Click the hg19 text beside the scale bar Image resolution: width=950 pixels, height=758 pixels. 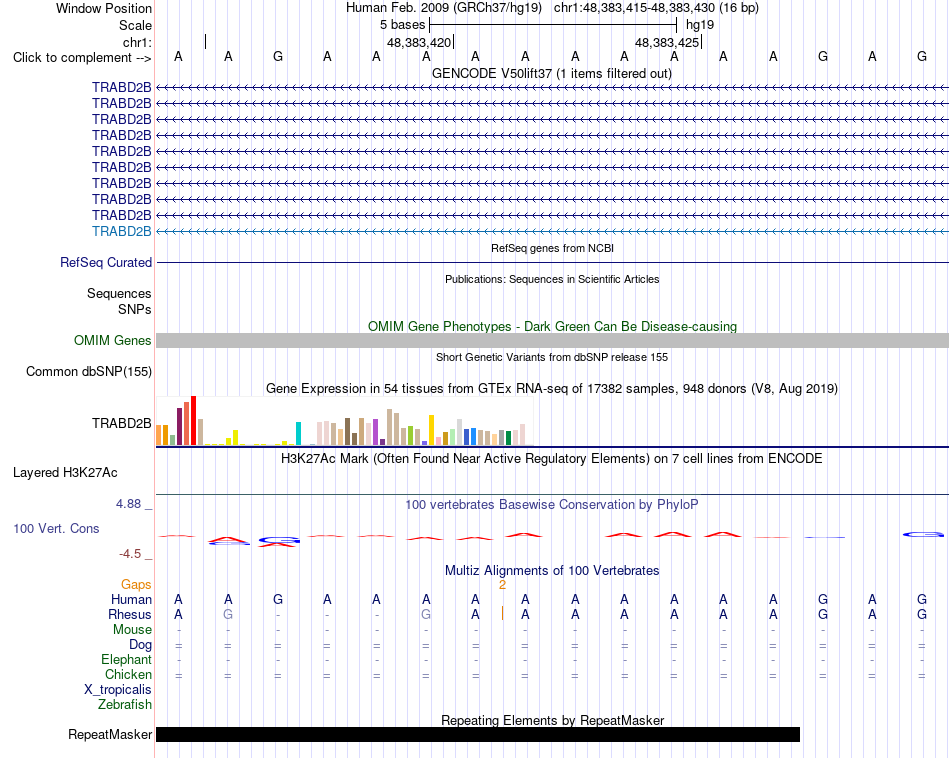coord(700,25)
